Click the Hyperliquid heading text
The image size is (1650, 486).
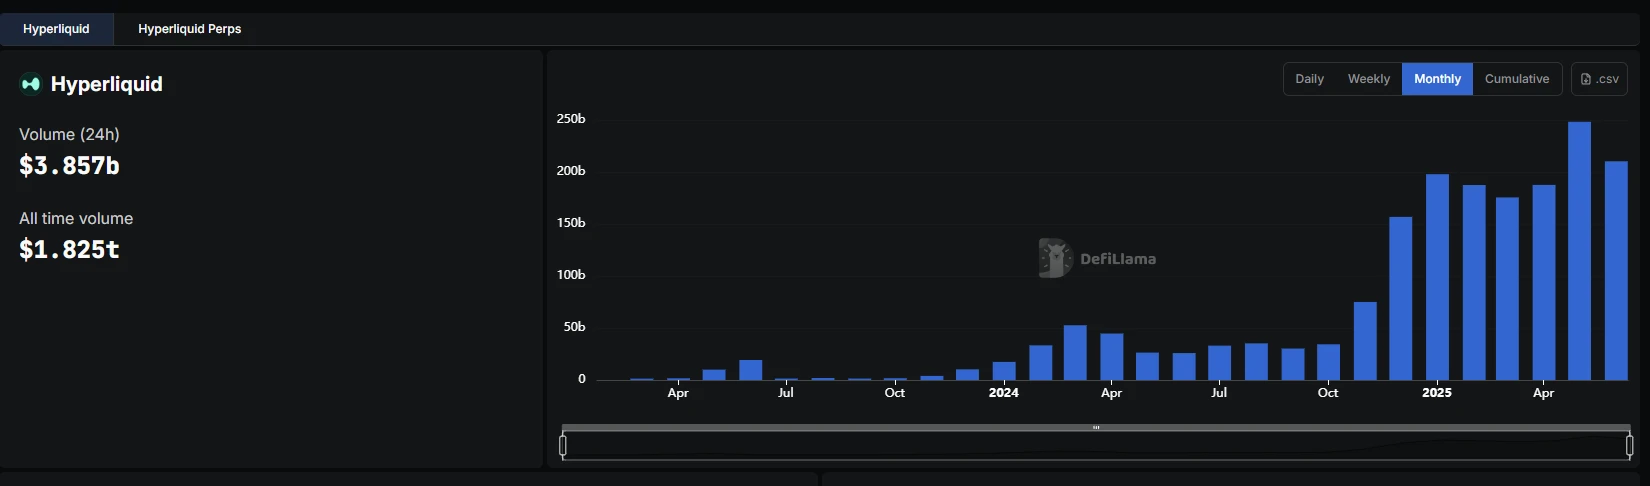107,84
